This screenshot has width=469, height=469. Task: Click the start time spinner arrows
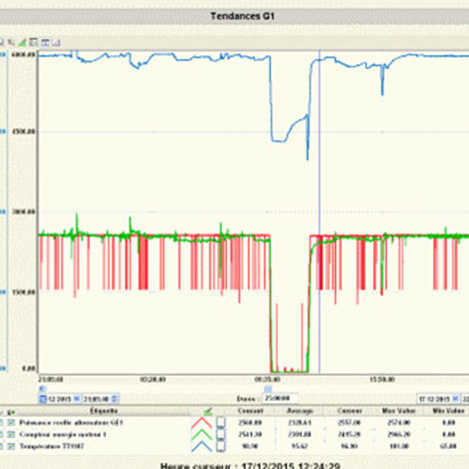[115, 399]
